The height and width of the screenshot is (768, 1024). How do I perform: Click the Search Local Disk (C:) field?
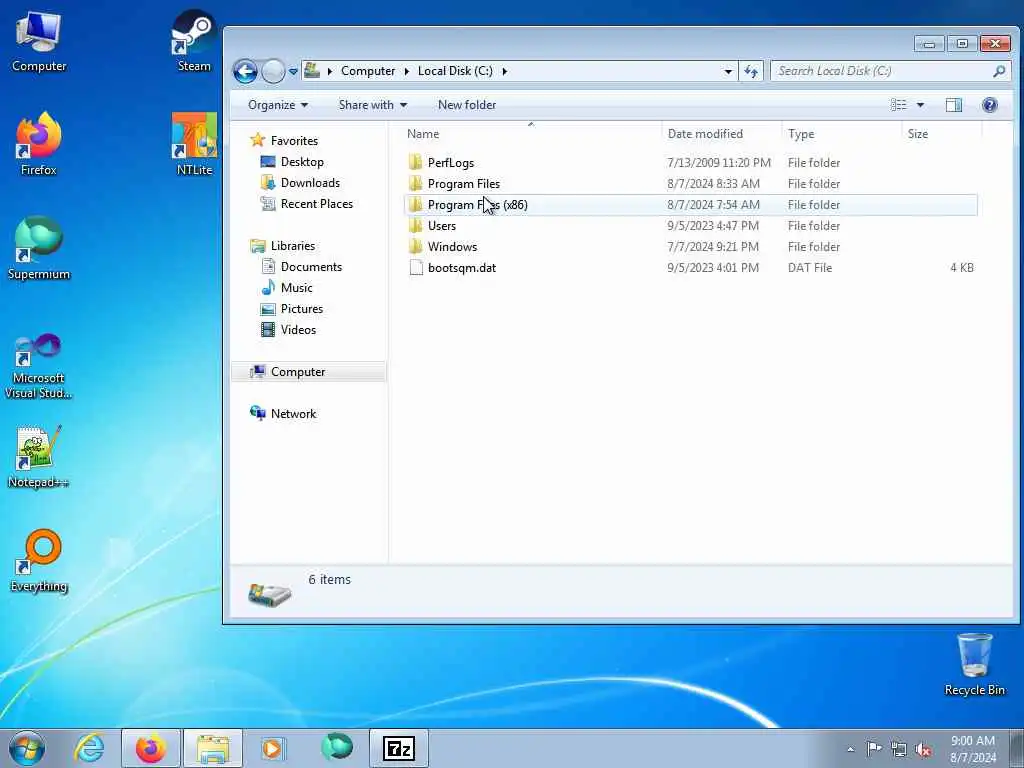[x=891, y=71]
